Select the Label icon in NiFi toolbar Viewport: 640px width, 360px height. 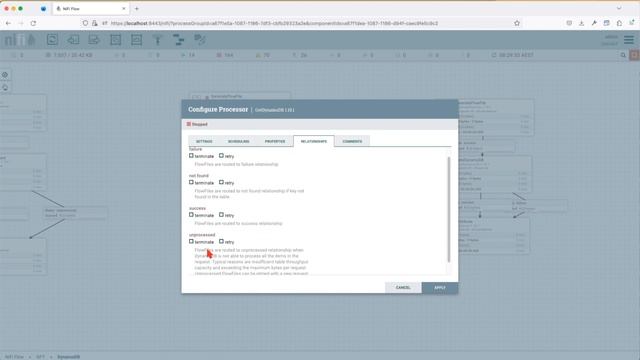[x=200, y=40]
